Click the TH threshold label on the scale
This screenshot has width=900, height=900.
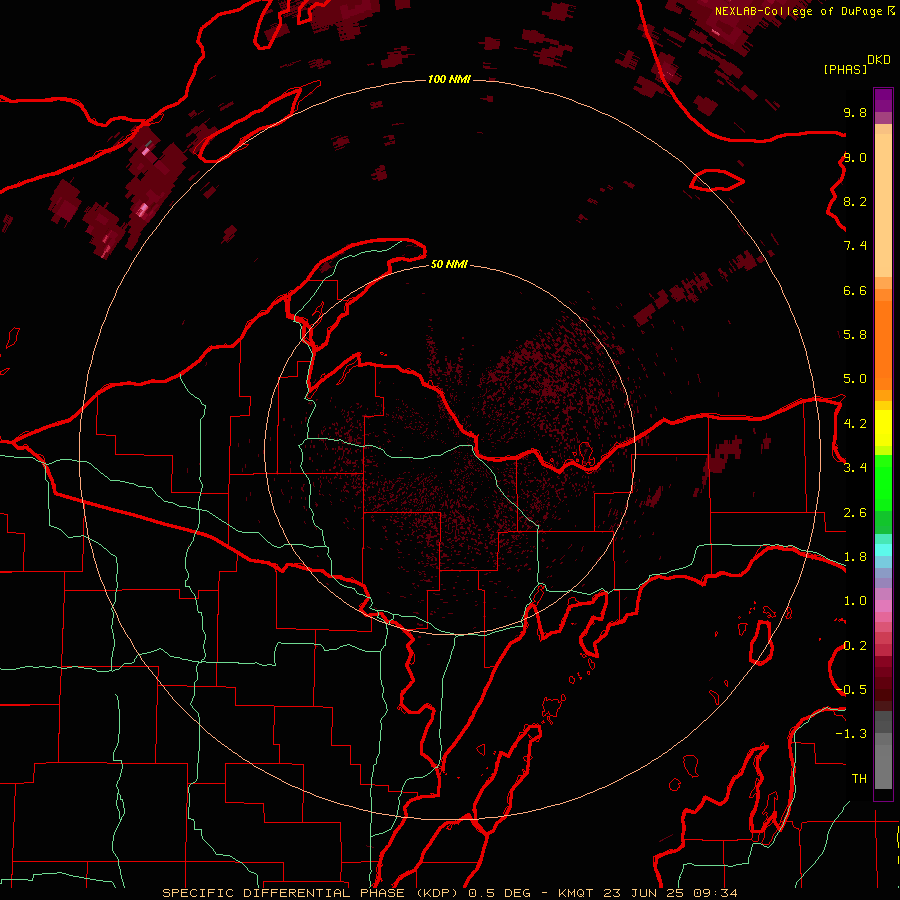tap(859, 779)
